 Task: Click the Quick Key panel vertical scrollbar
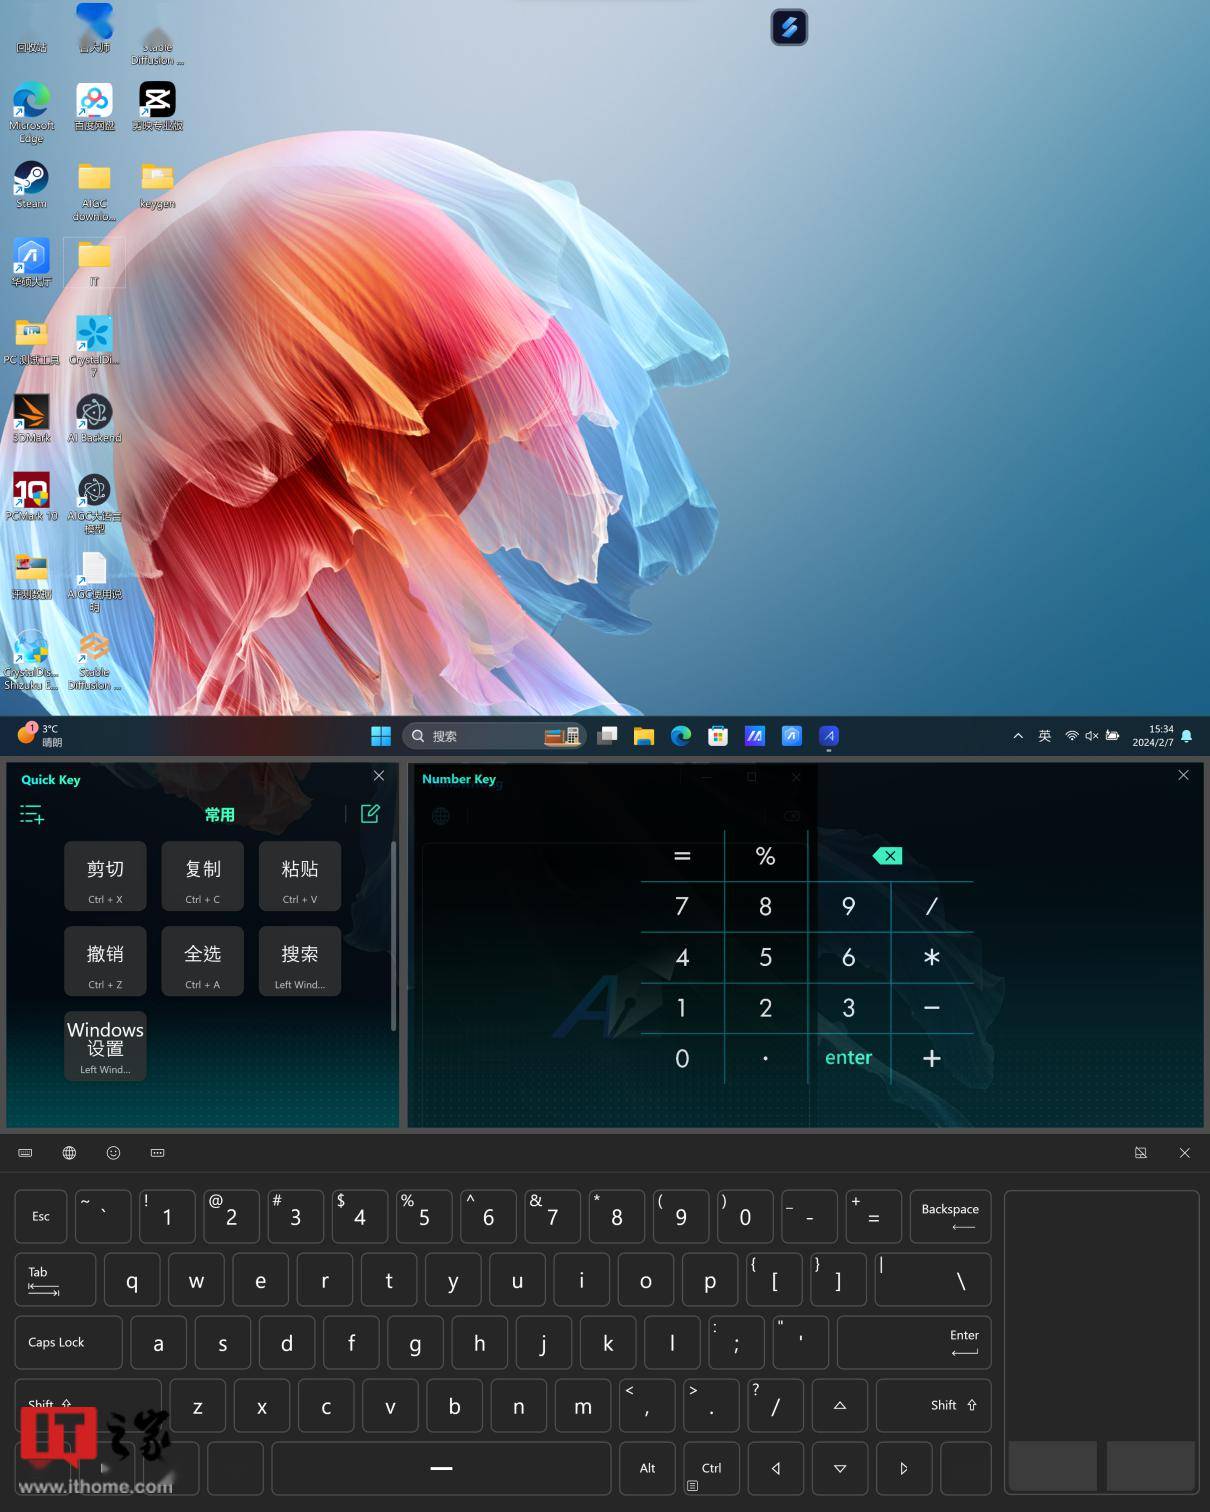tap(393, 935)
